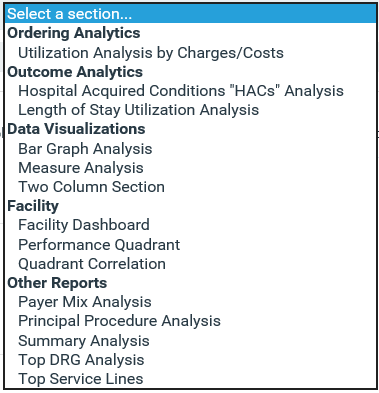Choose the Bar Graph Analysis option
The height and width of the screenshot is (393, 379).
click(191, 149)
